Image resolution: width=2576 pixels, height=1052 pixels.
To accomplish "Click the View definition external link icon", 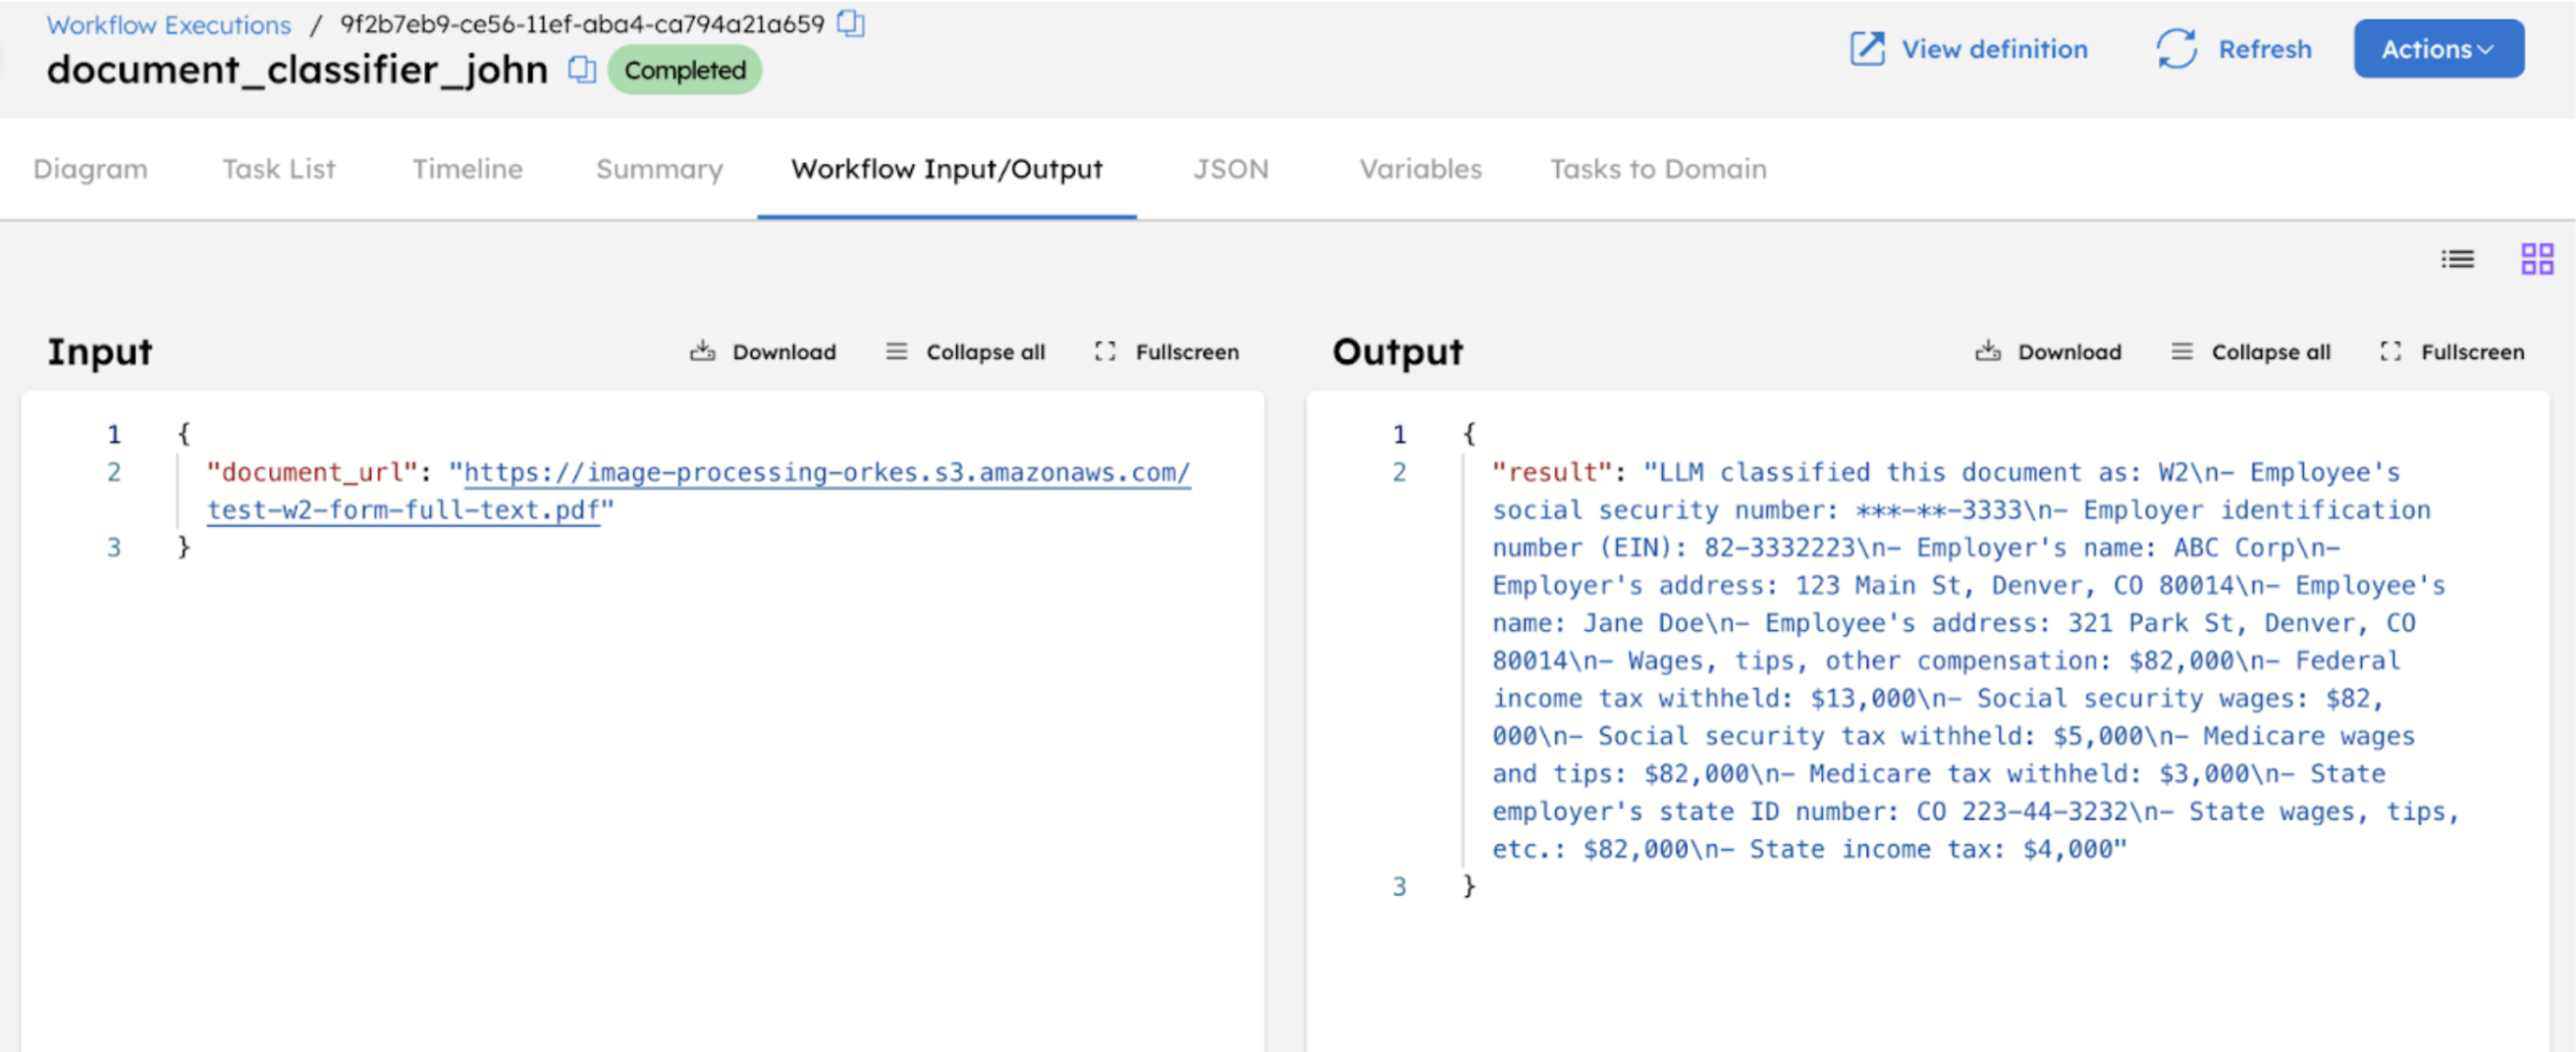I will (x=1866, y=48).
